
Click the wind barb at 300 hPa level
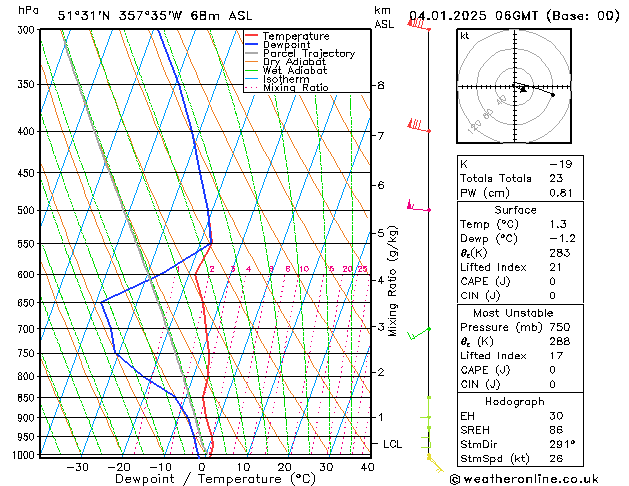[418, 25]
